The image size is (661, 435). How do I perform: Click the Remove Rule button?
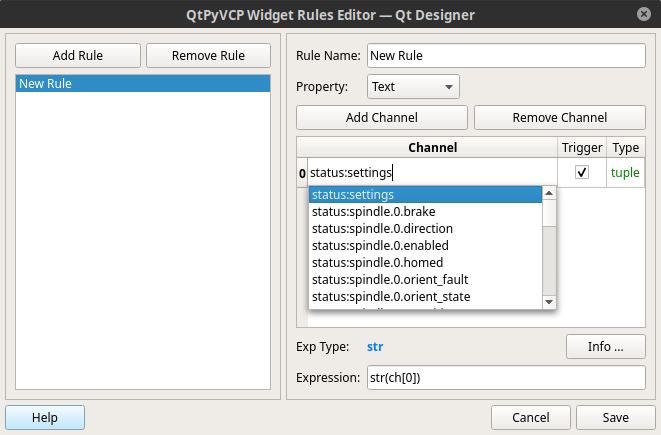(208, 55)
